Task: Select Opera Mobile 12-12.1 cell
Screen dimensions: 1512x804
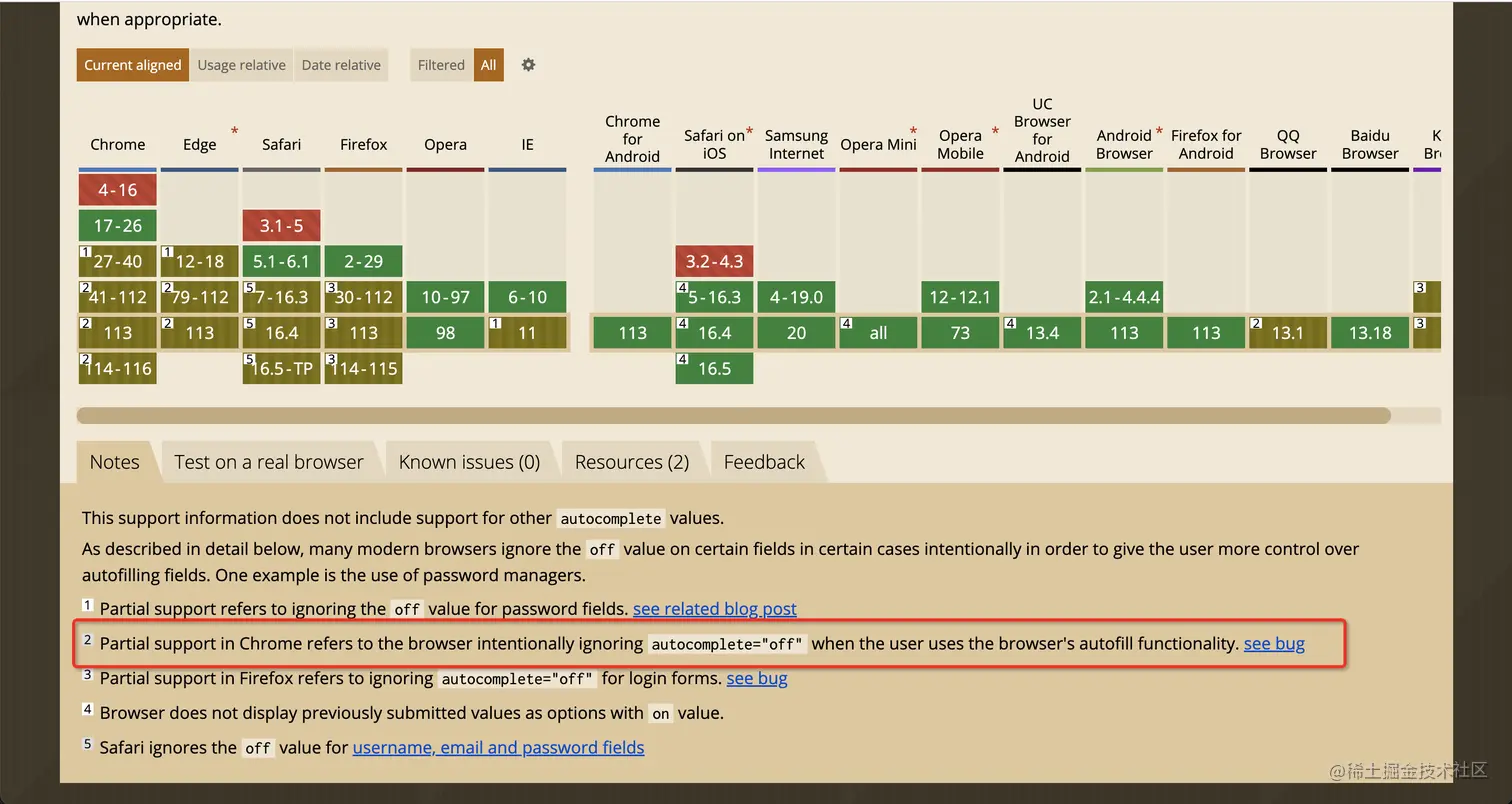Action: [961, 297]
